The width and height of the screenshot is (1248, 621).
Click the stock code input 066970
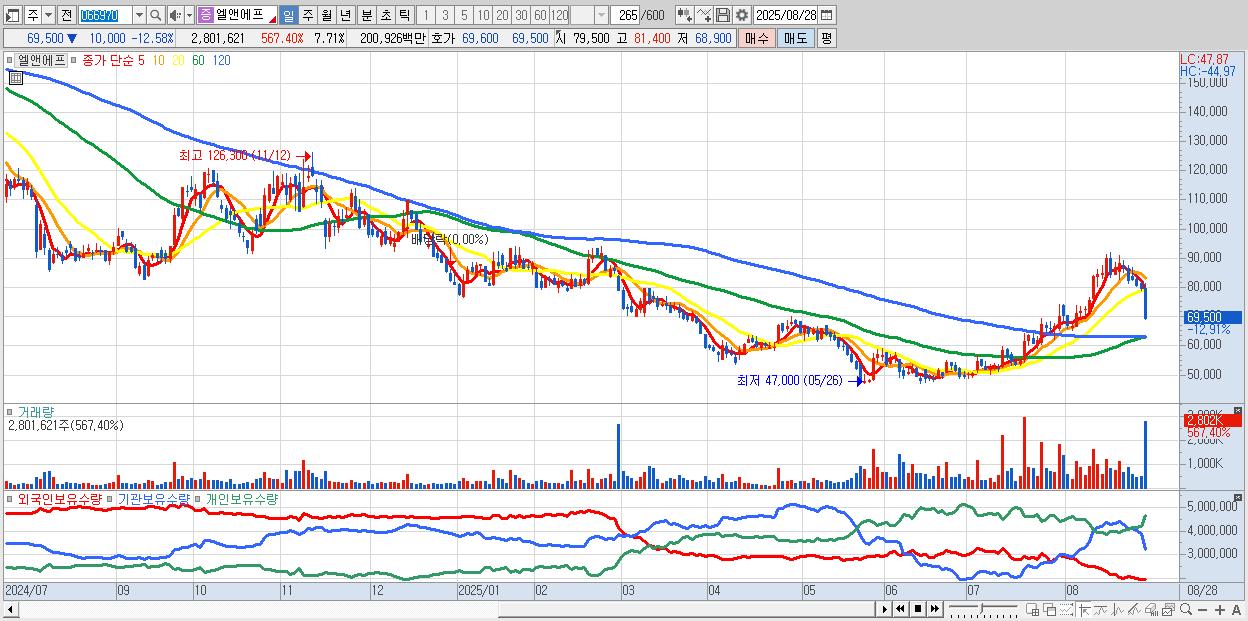click(106, 15)
